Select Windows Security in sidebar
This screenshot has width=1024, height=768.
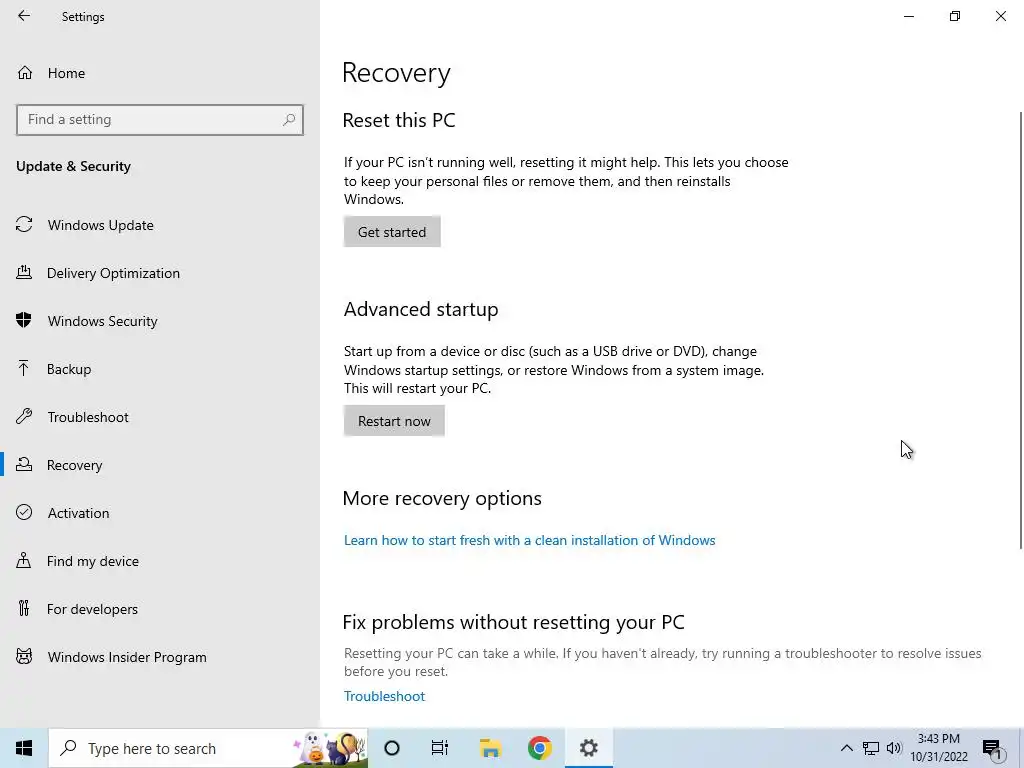point(103,321)
